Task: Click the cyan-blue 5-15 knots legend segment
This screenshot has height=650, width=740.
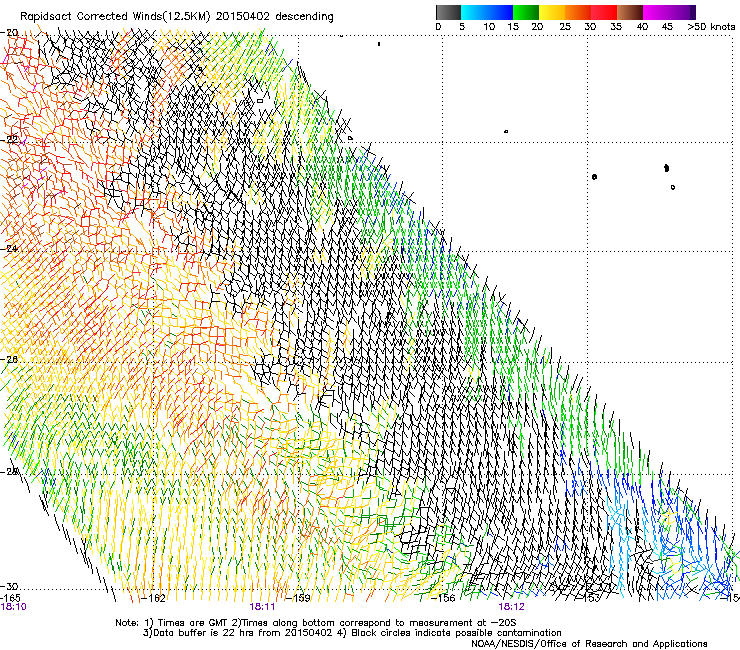Action: 487,12
